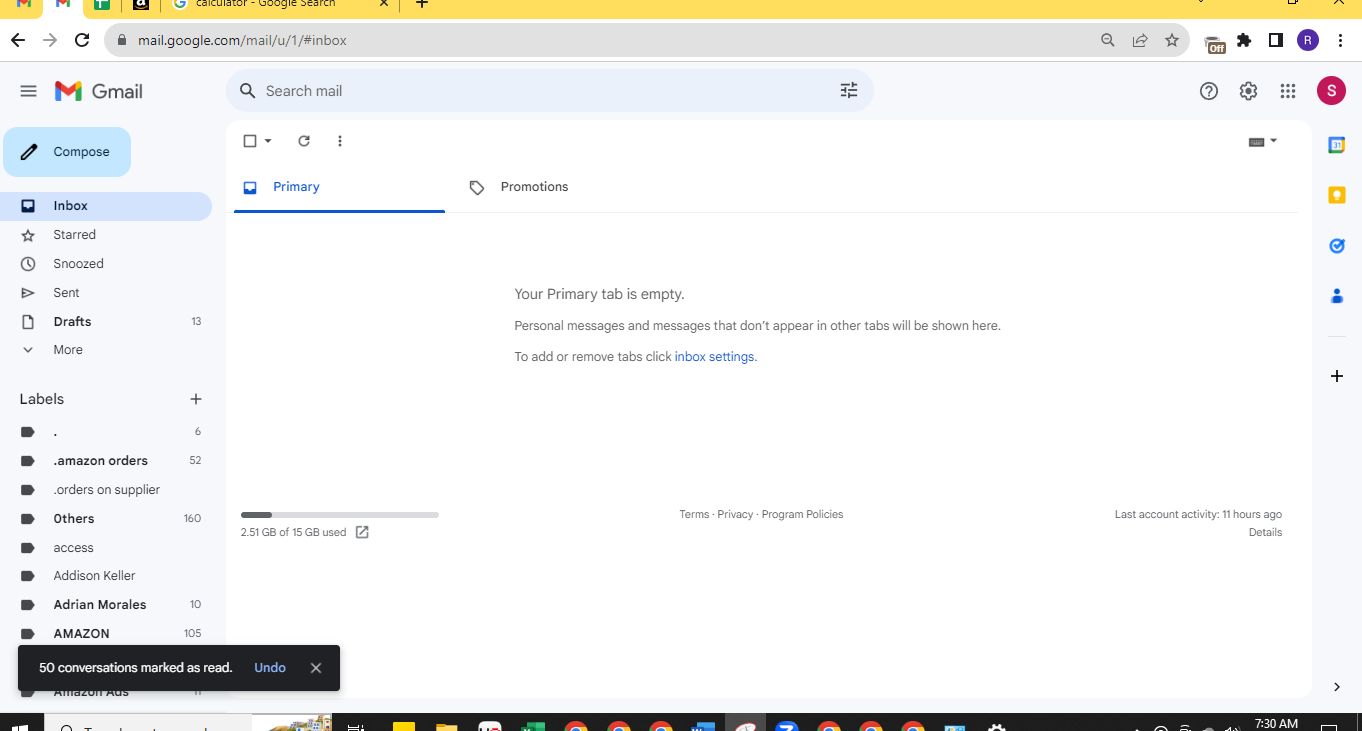The height and width of the screenshot is (731, 1362).
Task: Click the taskbar clock showing 7:30 AM
Action: pyautogui.click(x=1276, y=723)
